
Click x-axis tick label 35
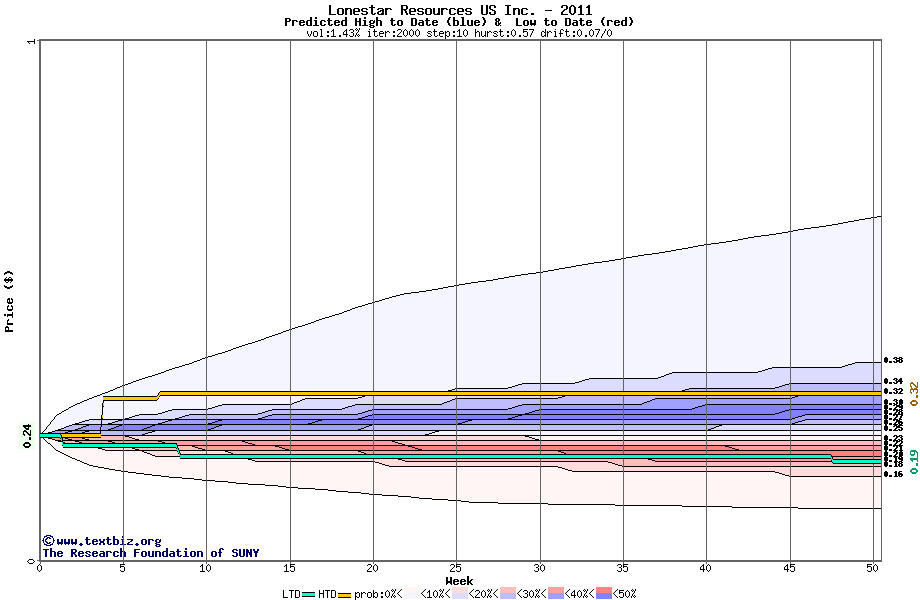point(623,568)
